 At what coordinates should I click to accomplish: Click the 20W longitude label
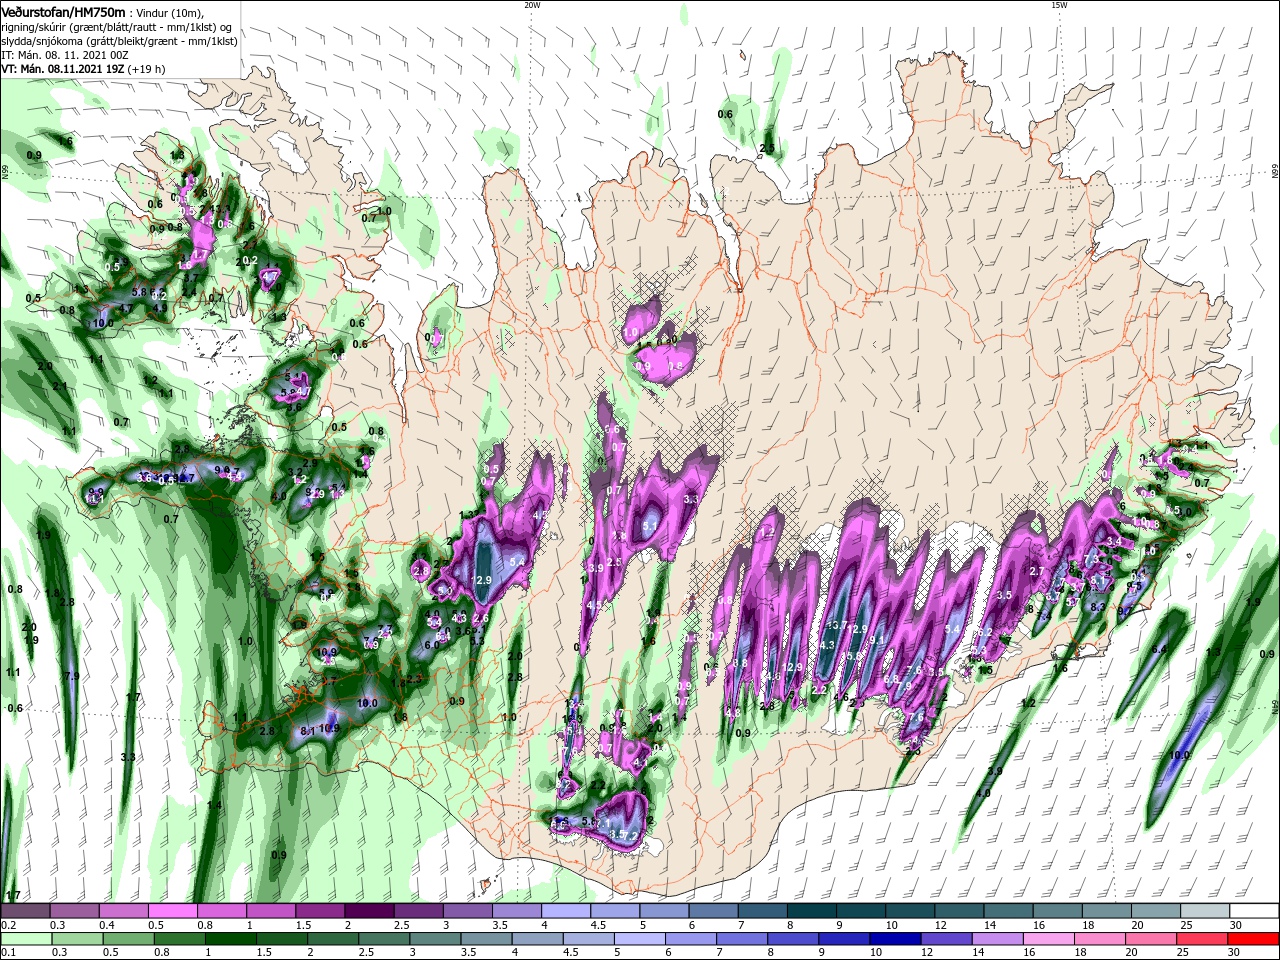coord(532,5)
